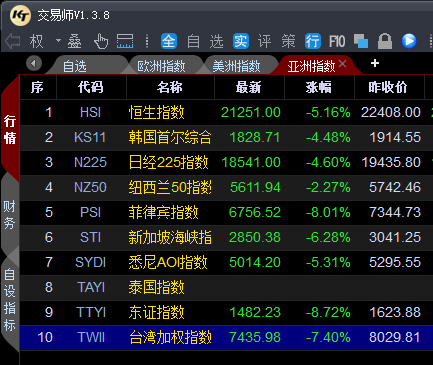The height and width of the screenshot is (365, 433).
Task: Open the F10 information button
Action: coord(337,41)
